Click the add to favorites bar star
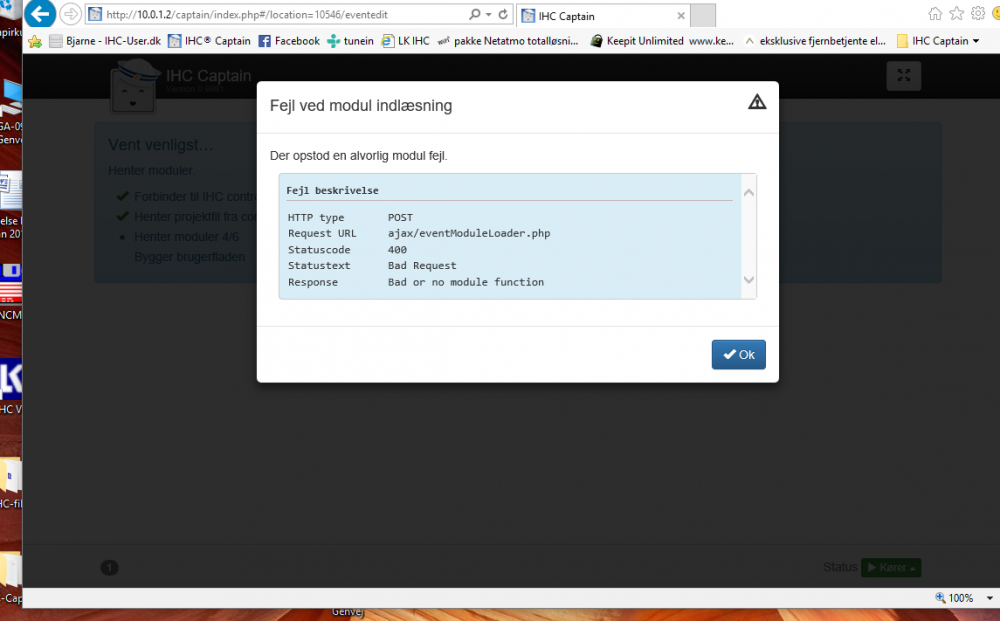The width and height of the screenshot is (1000, 621). pos(35,41)
